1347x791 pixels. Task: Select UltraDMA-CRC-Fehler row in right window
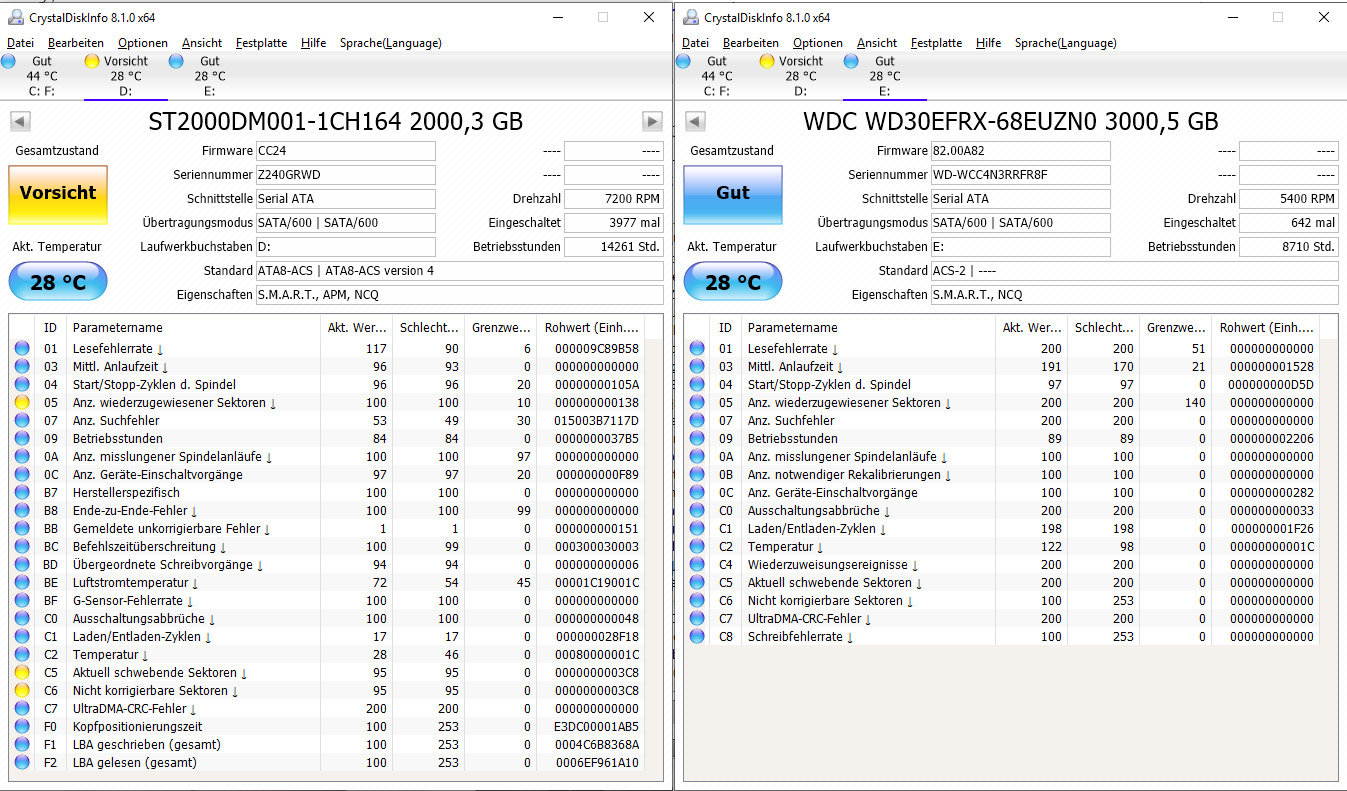click(1003, 619)
